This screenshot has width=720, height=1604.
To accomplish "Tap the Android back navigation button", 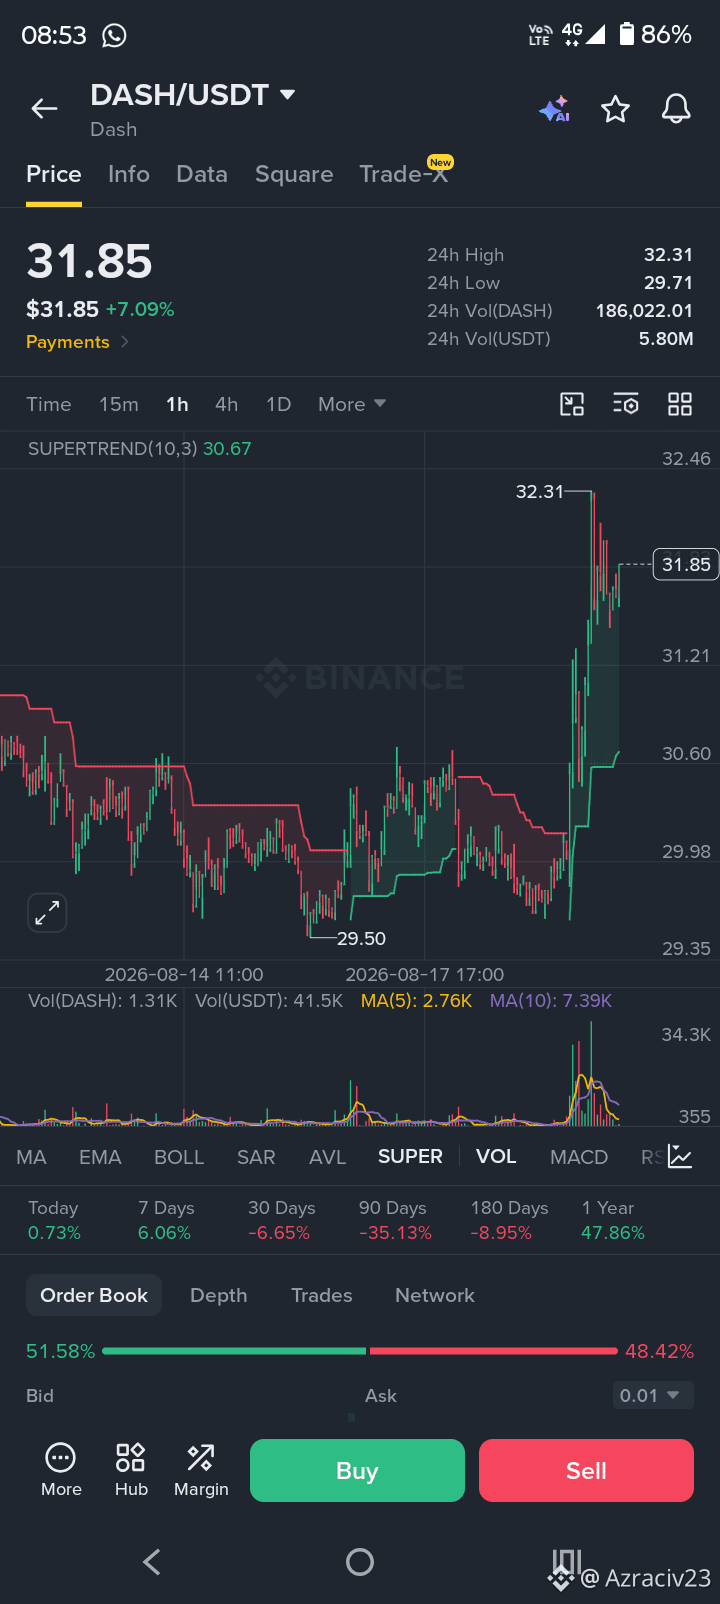I will (152, 1562).
